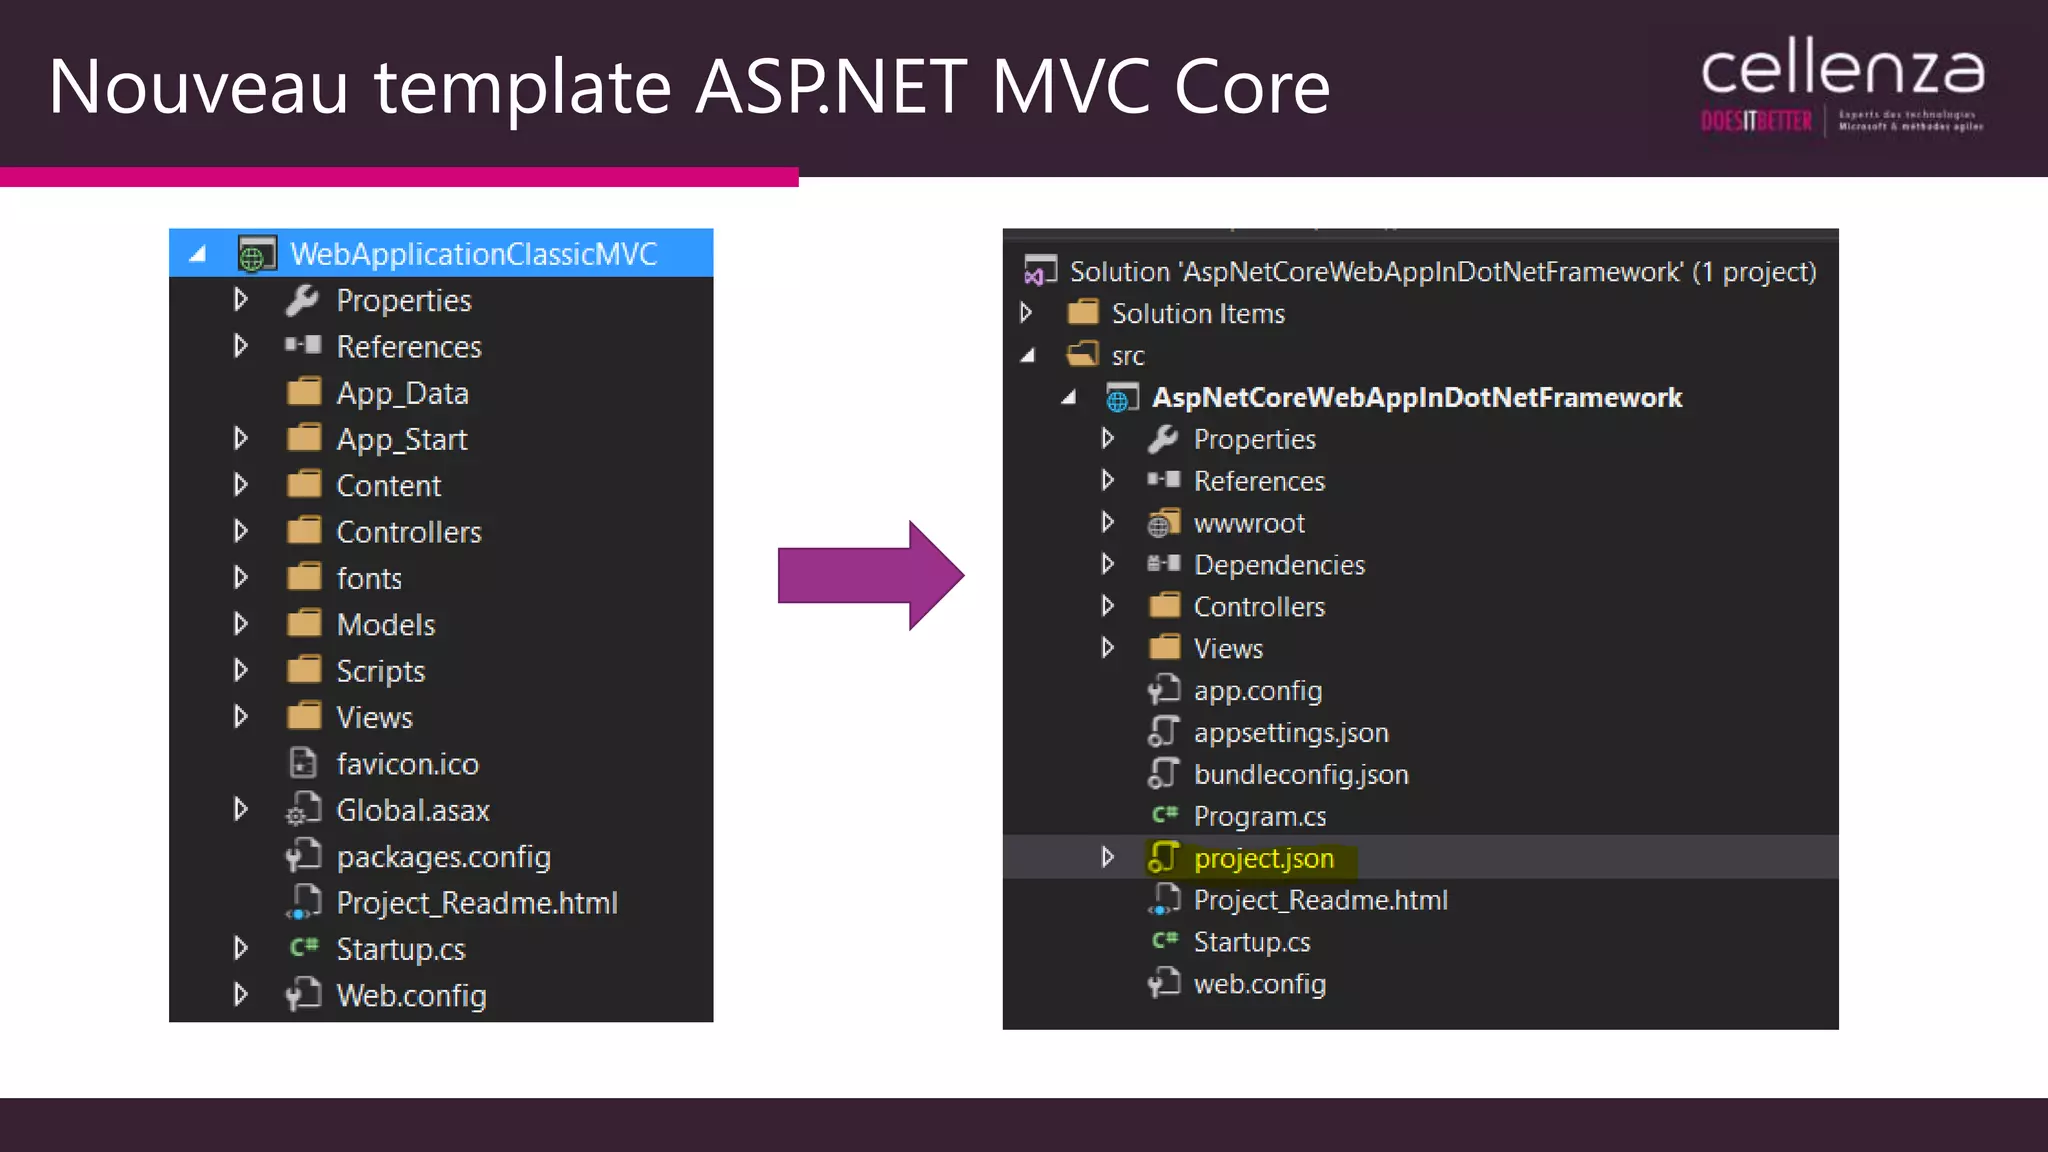Select App_Data in the left tree
2048x1152 pixels.
pos(402,393)
